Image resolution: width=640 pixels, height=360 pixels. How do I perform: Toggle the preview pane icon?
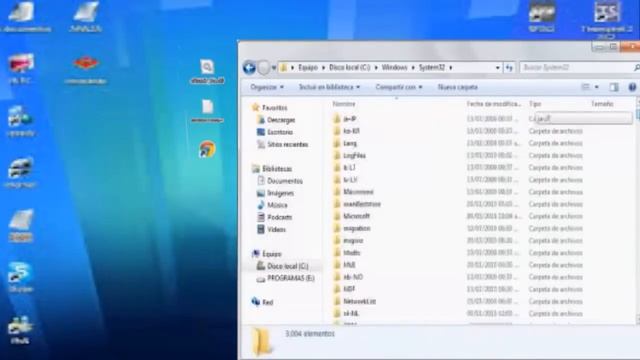(614, 87)
